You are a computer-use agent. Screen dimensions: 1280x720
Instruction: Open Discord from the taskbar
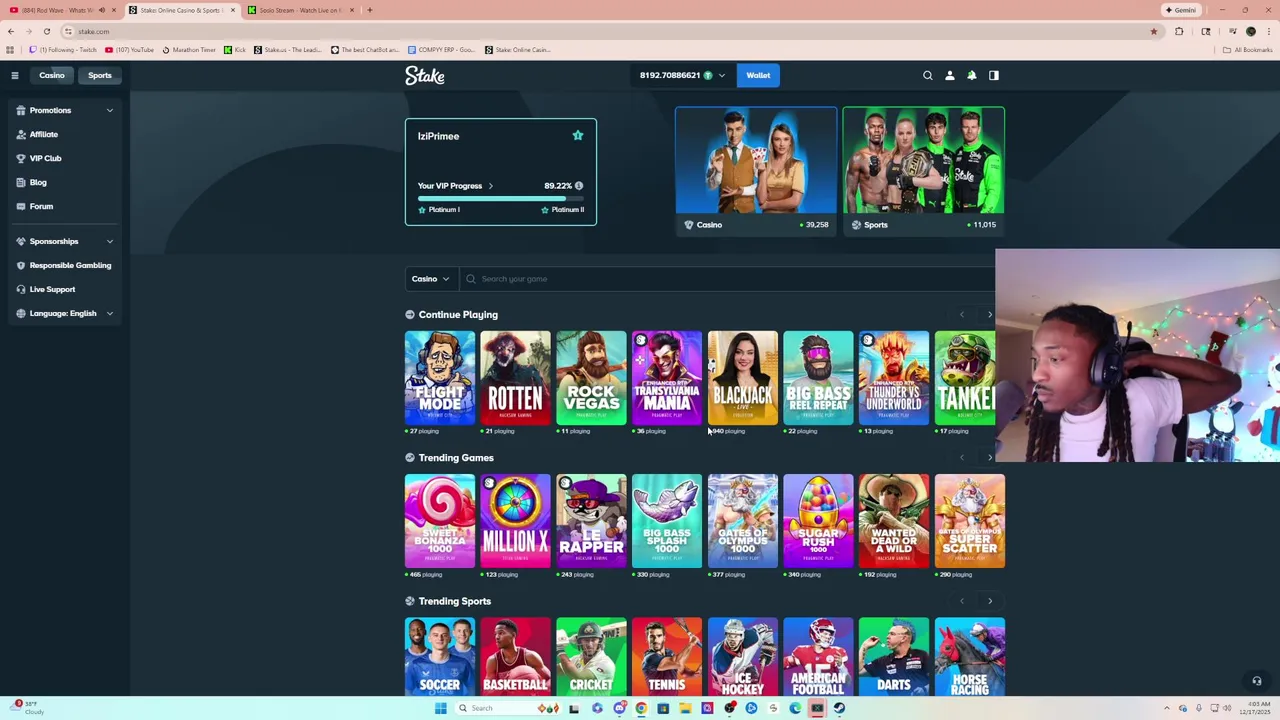(x=619, y=708)
